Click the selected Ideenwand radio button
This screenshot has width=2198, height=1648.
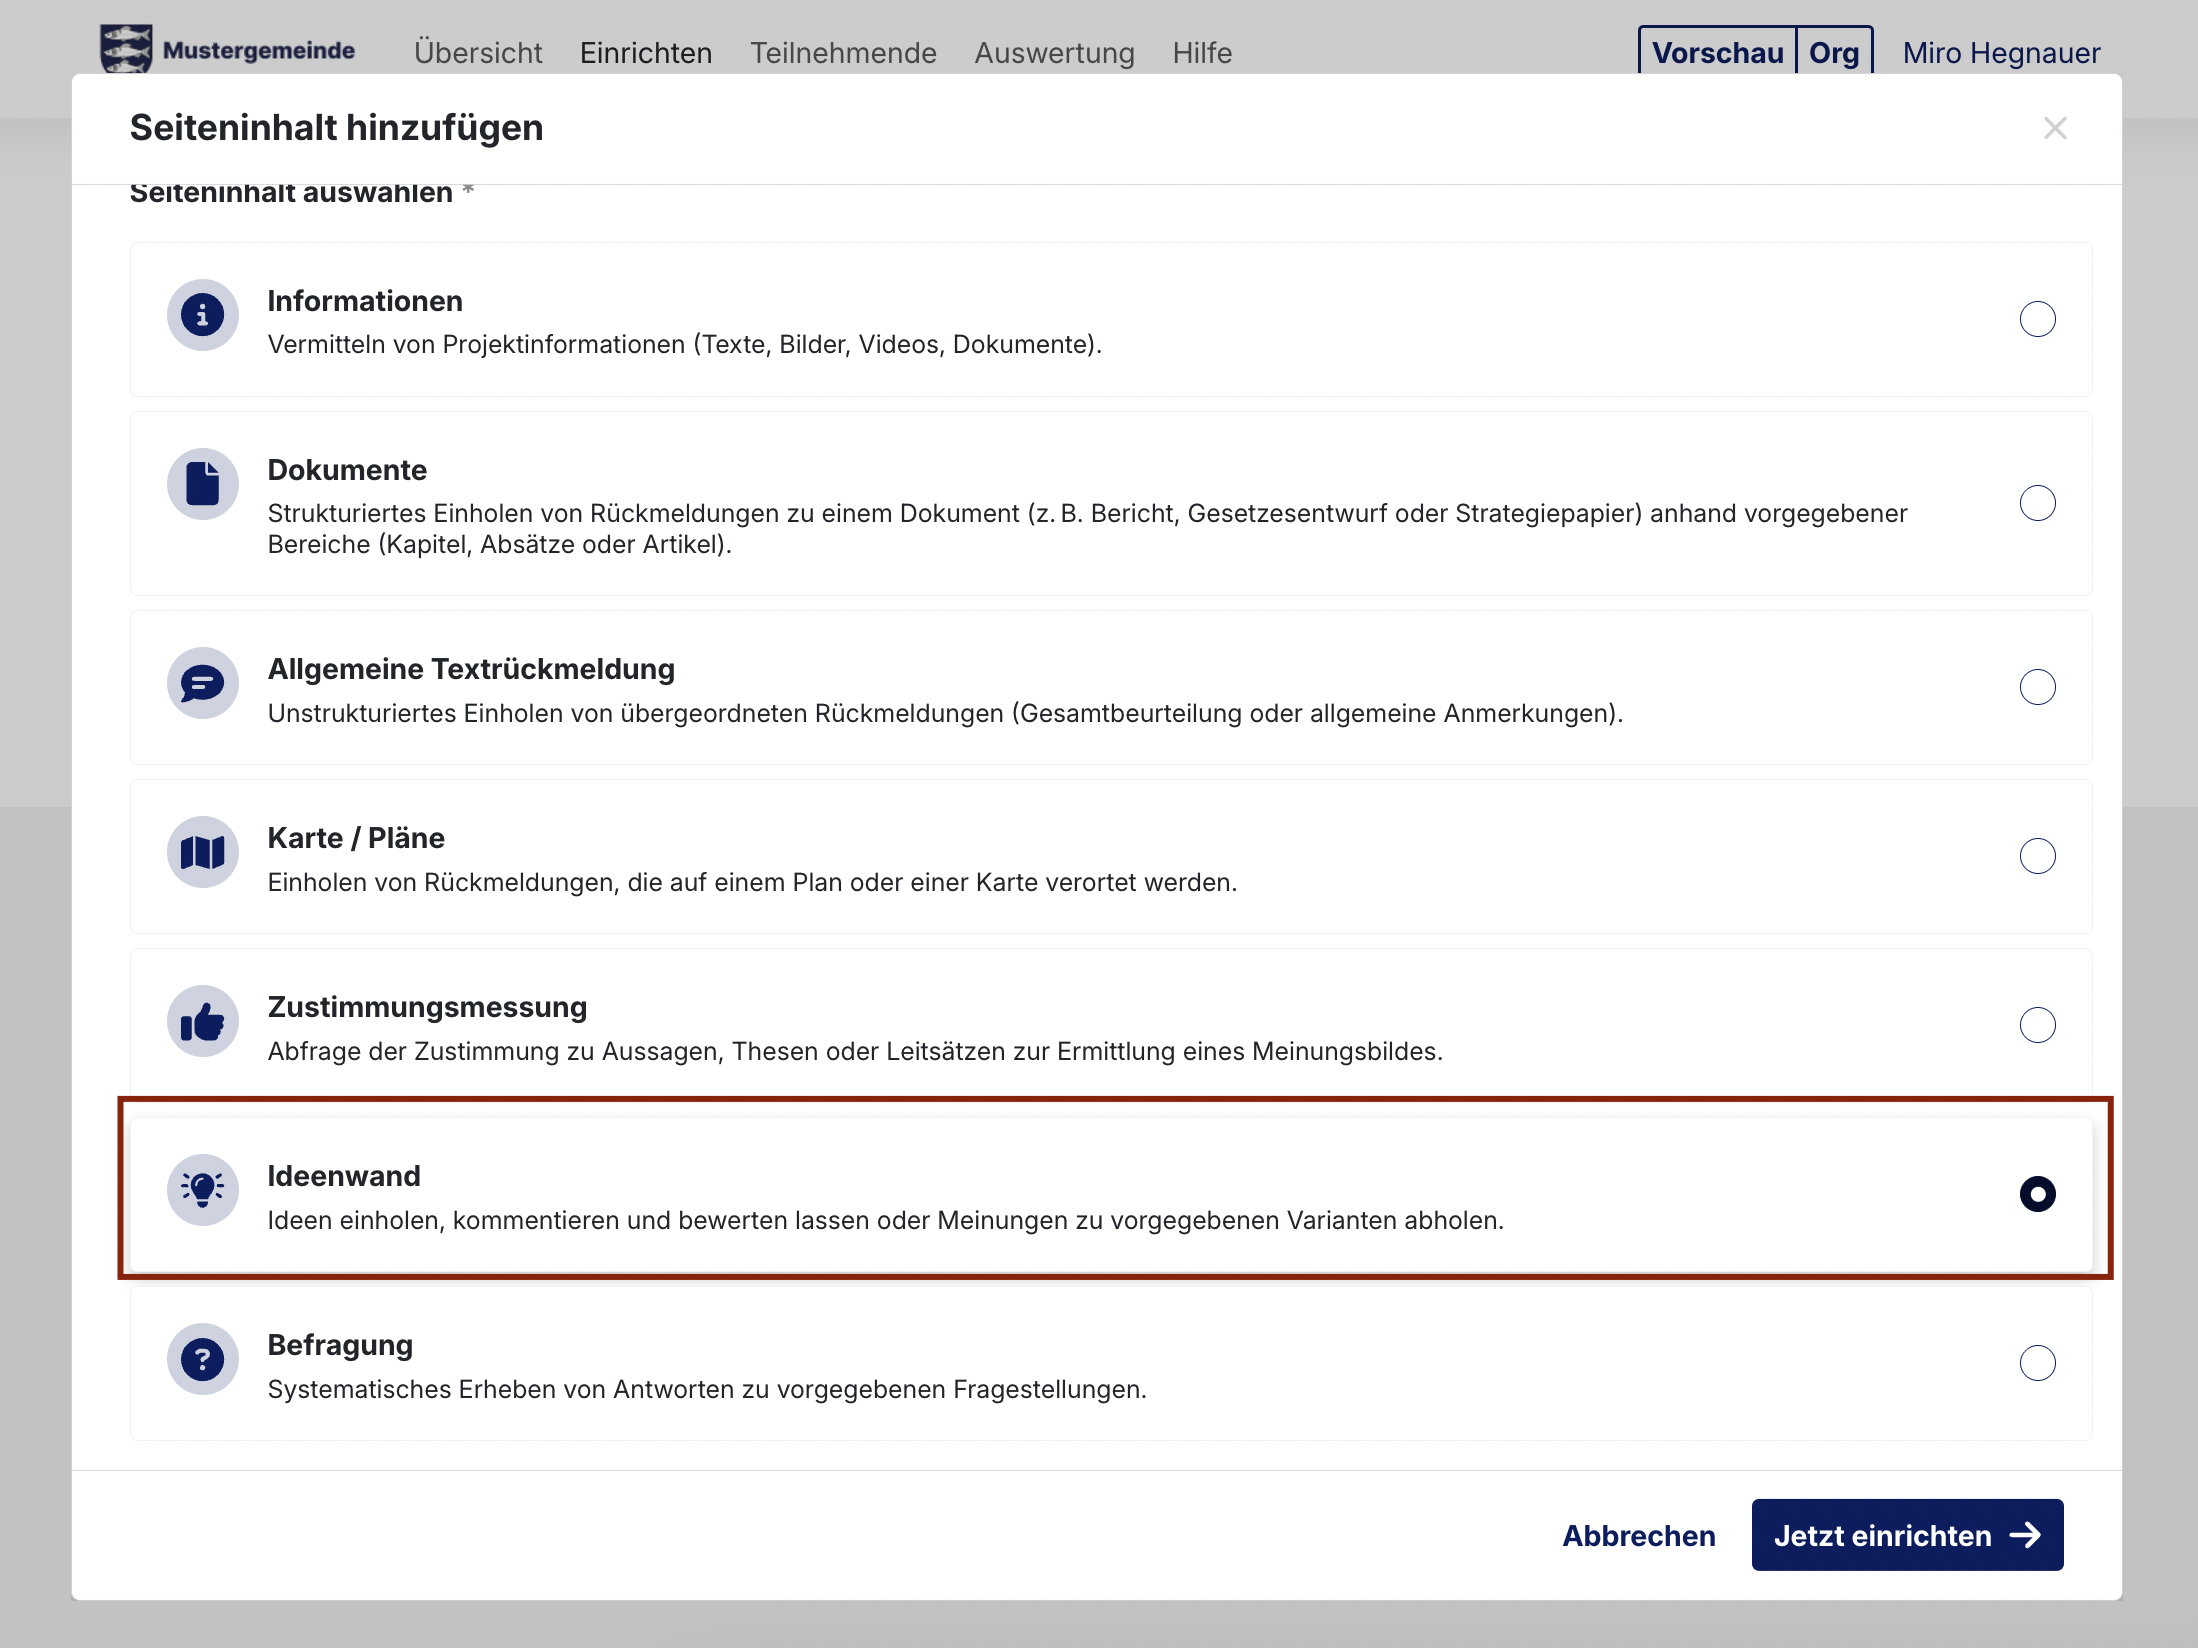pyautogui.click(x=2037, y=1194)
